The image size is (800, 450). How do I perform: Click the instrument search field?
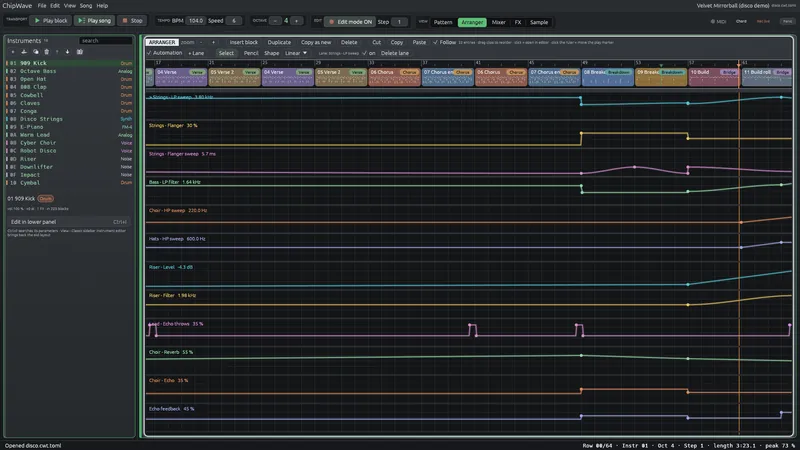click(x=106, y=40)
